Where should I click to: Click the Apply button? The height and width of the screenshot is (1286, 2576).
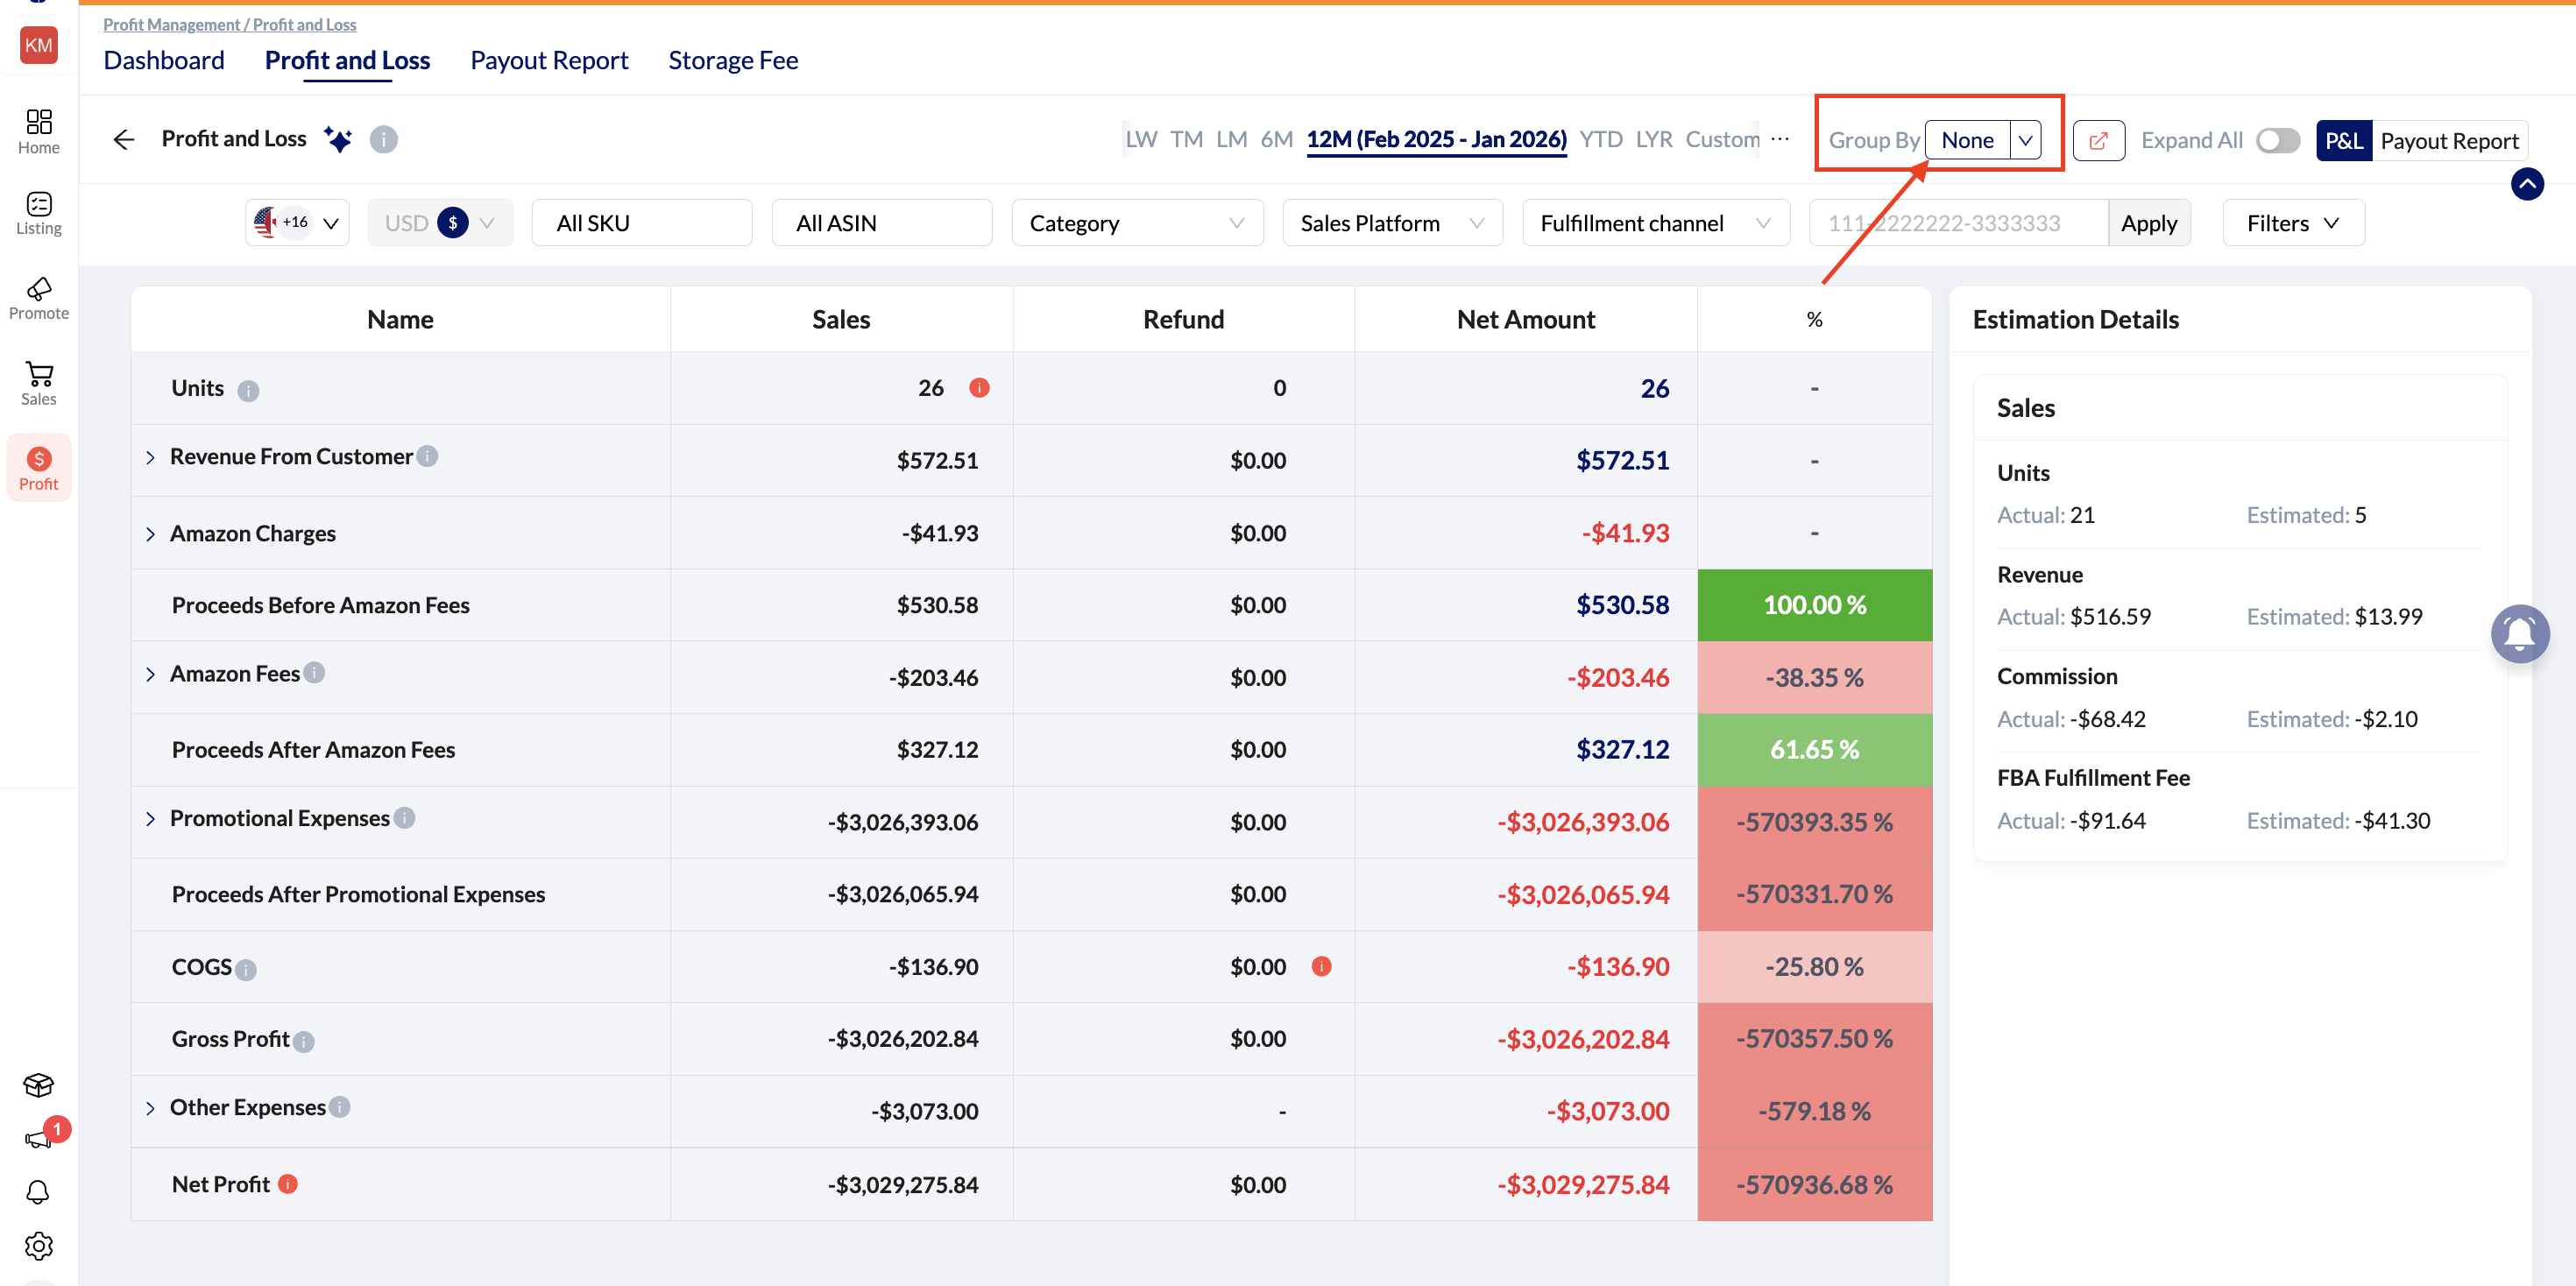point(2149,223)
